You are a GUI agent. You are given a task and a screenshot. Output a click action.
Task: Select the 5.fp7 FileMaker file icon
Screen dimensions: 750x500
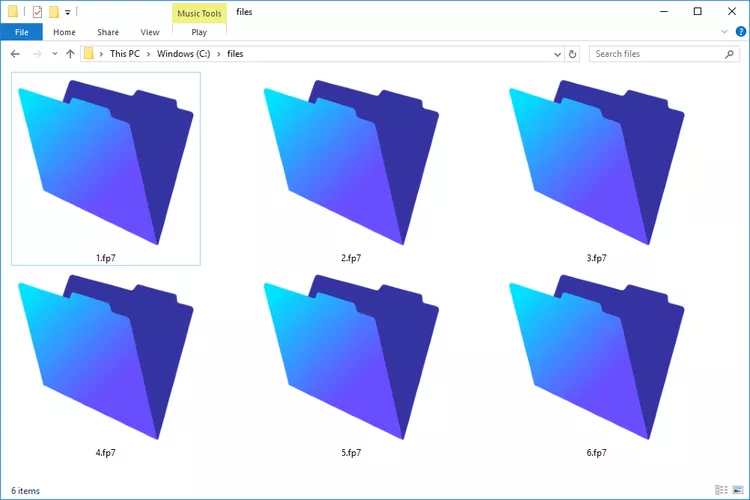(351, 357)
